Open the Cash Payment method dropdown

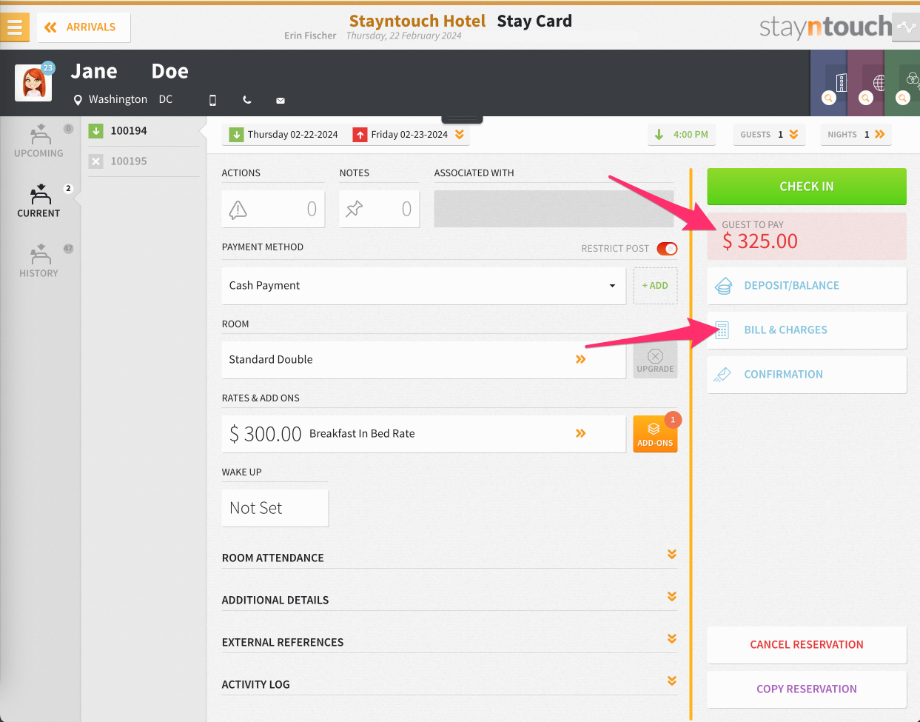tap(424, 286)
